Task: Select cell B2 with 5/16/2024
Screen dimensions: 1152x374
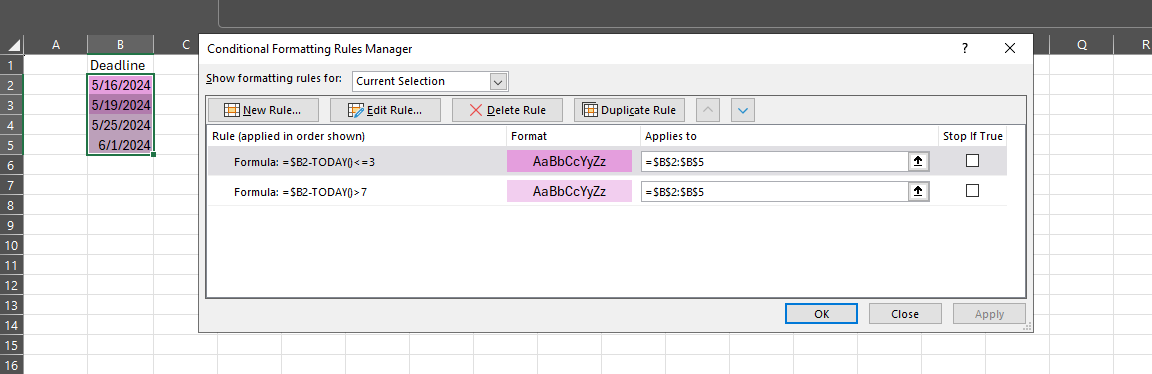Action: [120, 84]
